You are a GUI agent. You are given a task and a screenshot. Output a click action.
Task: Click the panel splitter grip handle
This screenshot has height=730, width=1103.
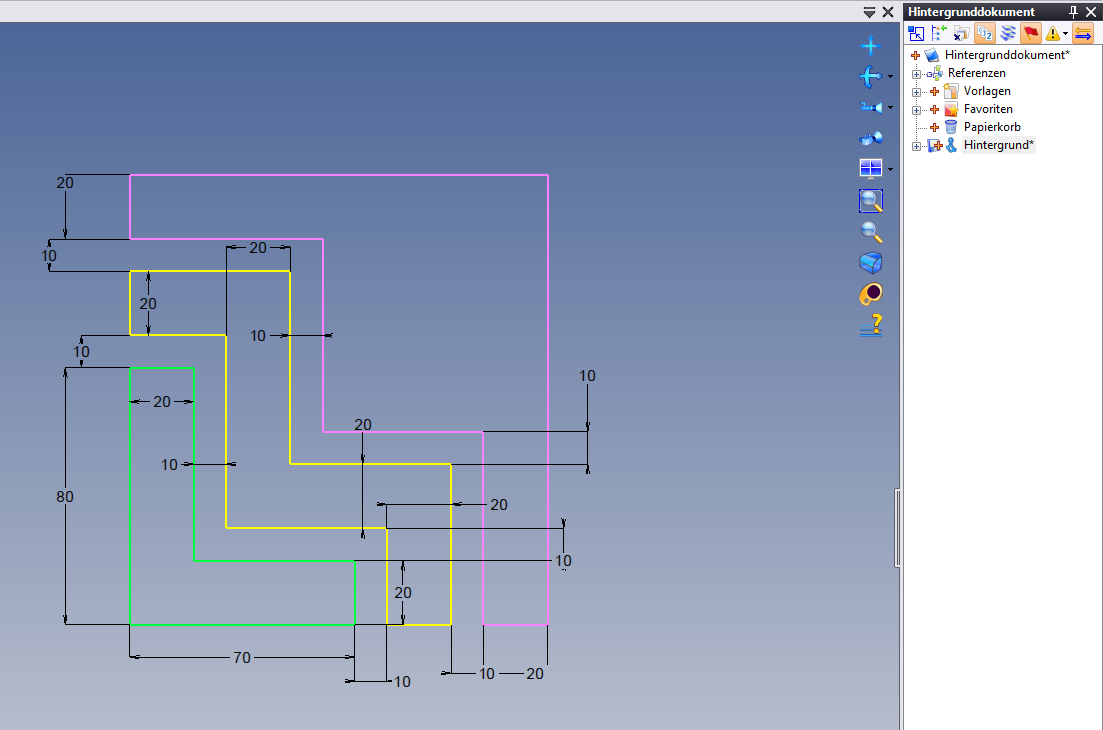click(898, 527)
